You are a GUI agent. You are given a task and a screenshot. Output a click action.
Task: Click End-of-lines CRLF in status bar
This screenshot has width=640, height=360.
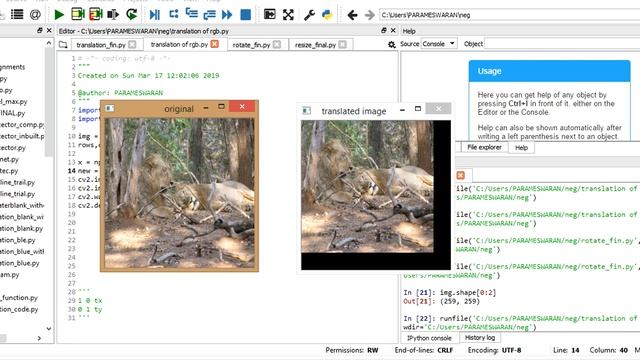click(x=424, y=350)
